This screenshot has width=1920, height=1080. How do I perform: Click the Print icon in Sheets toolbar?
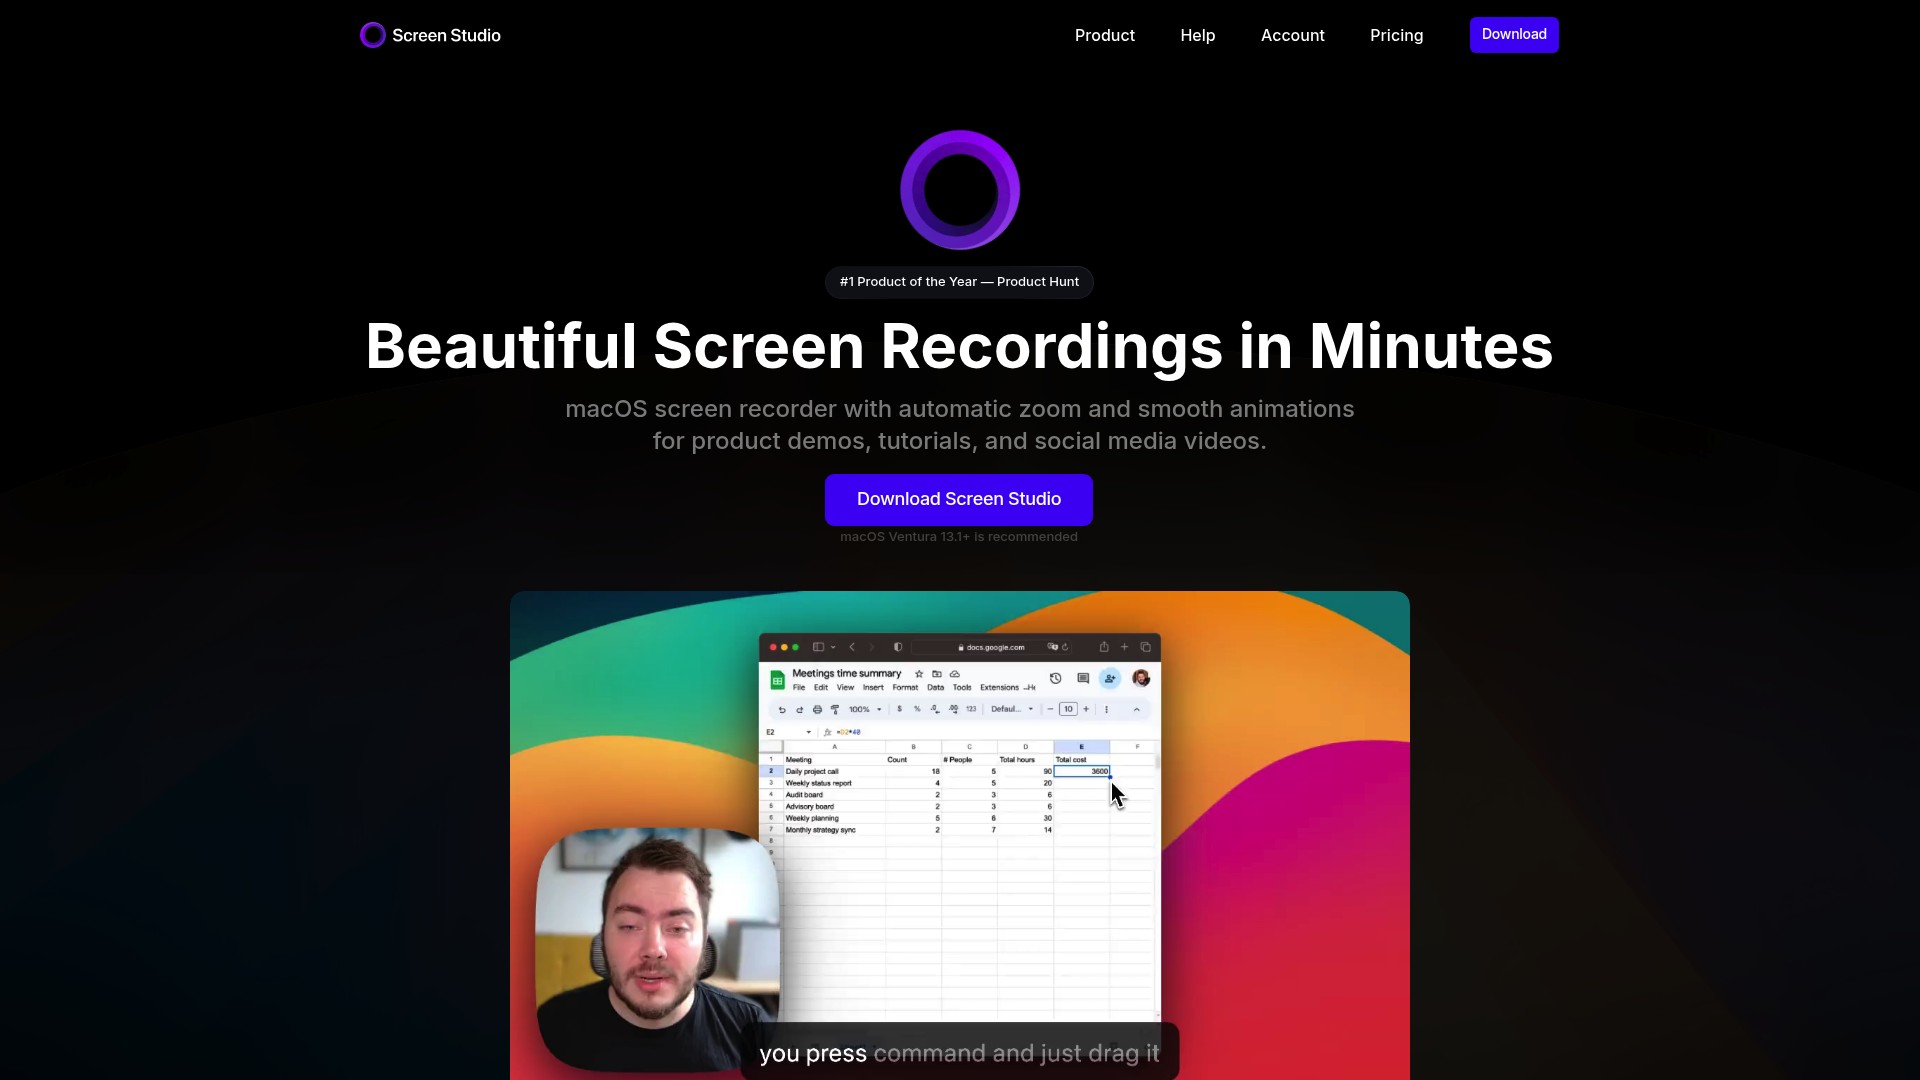click(817, 710)
